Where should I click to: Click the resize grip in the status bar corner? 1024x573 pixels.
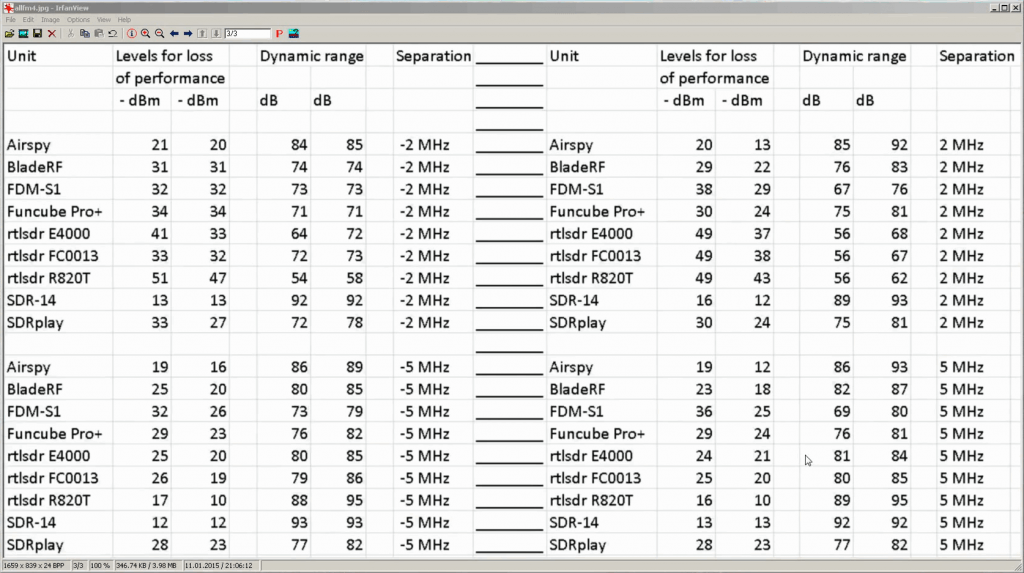tap(1017, 566)
